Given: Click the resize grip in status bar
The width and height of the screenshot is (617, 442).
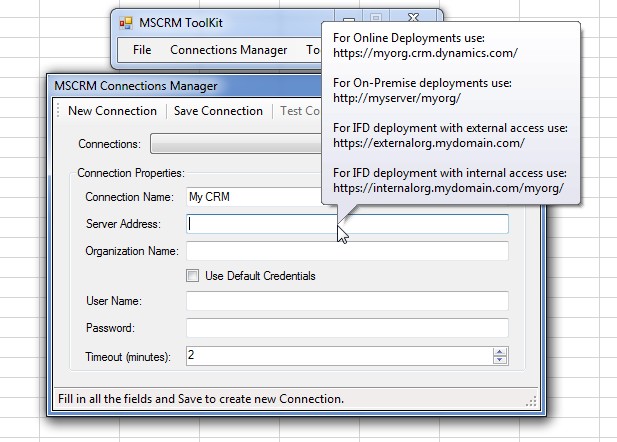Looking at the screenshot, I should (x=531, y=401).
